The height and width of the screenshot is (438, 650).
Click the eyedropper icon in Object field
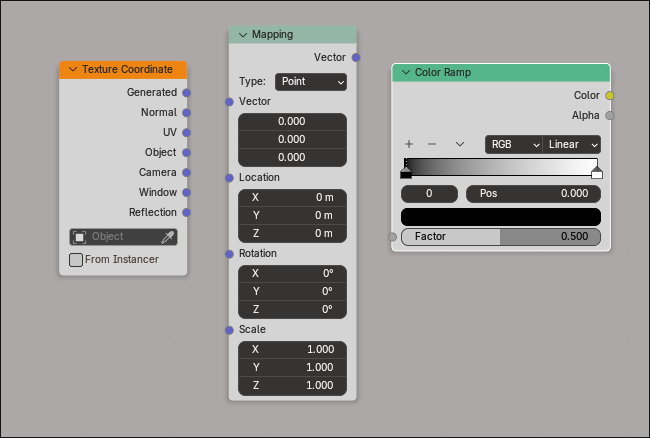click(x=167, y=237)
